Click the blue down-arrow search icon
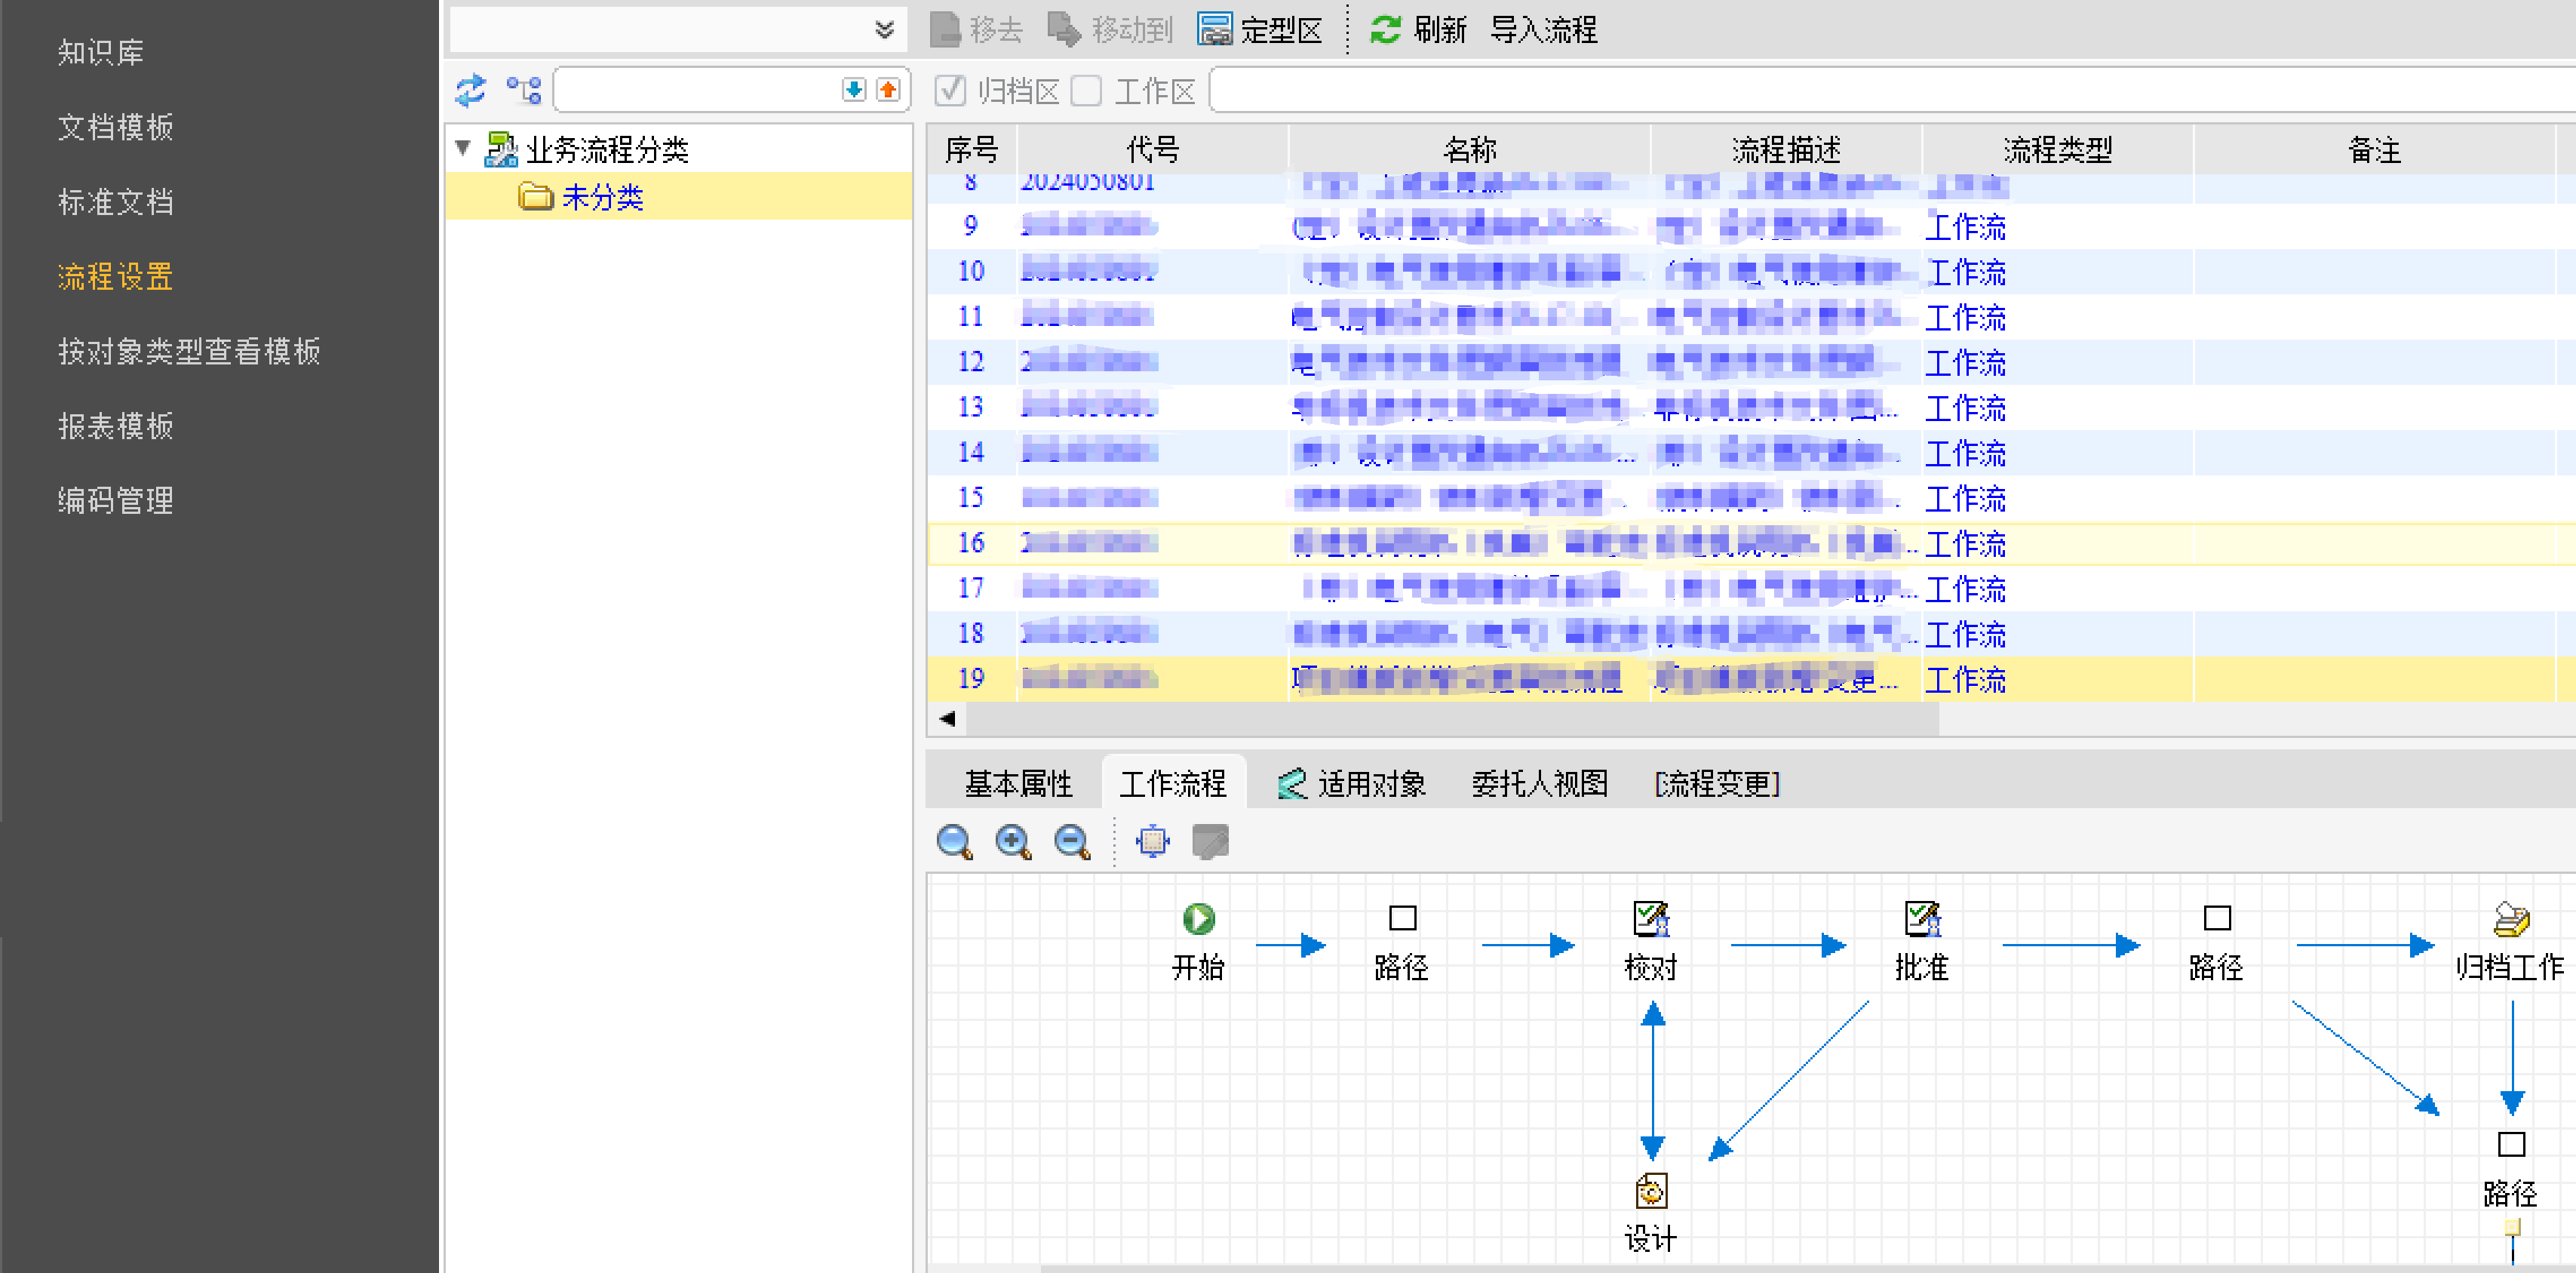 point(853,90)
